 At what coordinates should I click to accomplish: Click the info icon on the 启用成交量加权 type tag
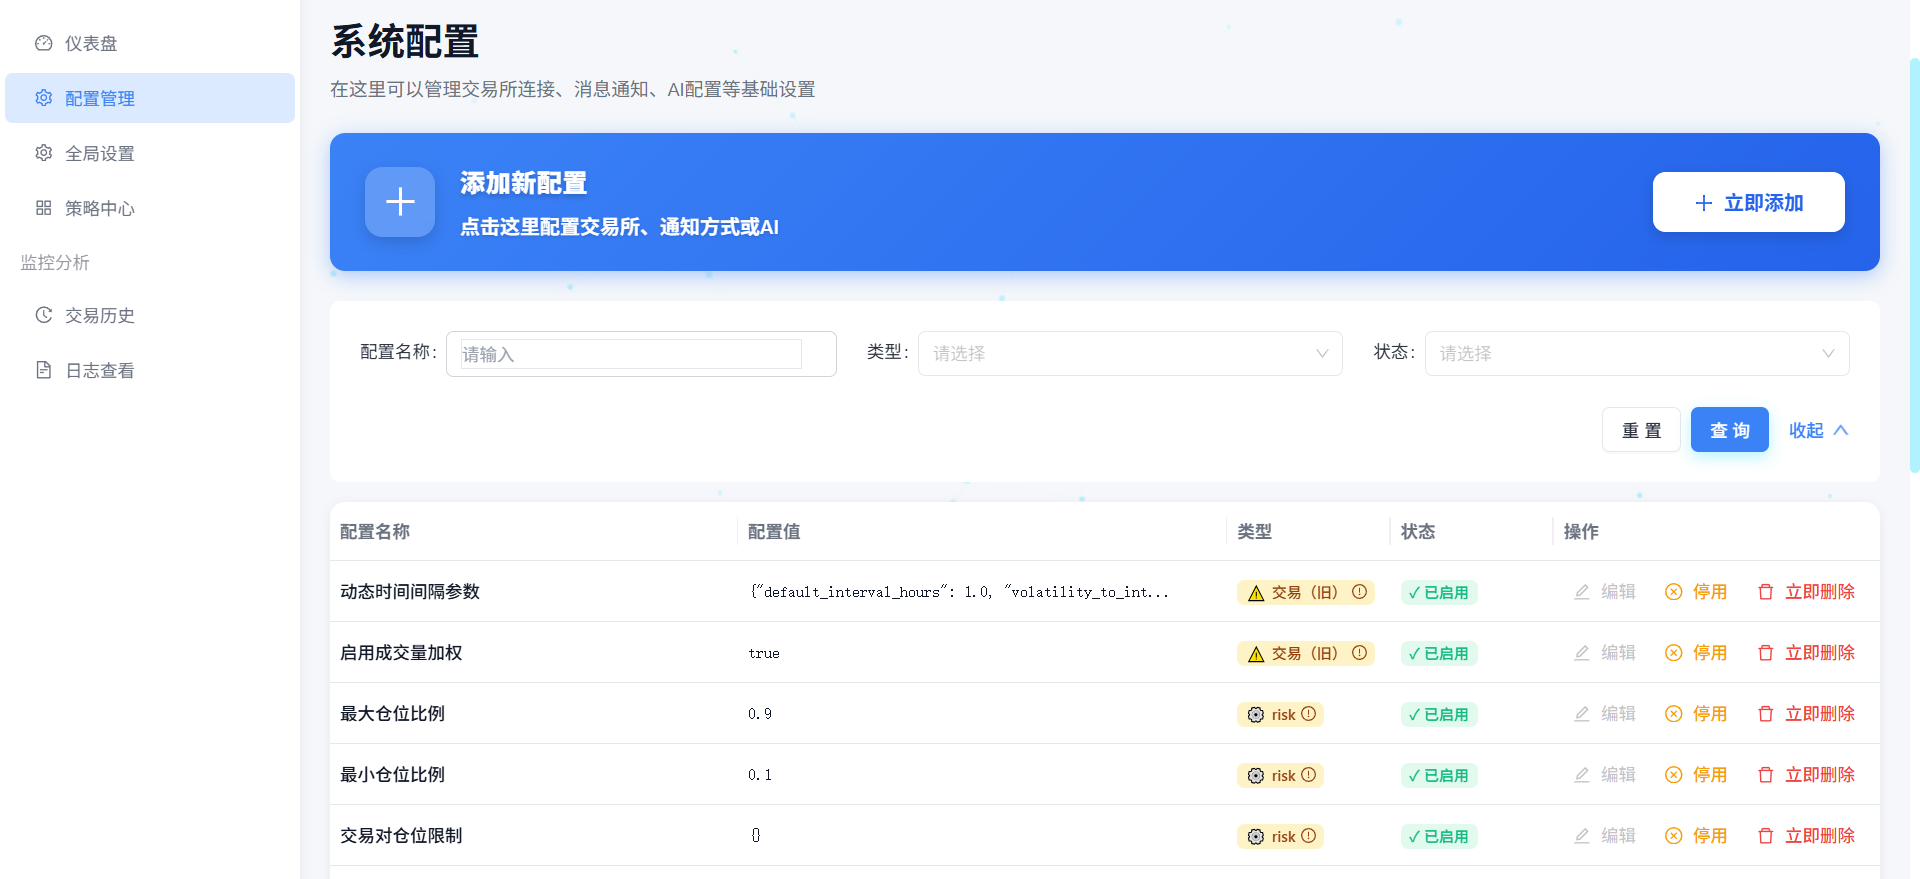pos(1359,653)
